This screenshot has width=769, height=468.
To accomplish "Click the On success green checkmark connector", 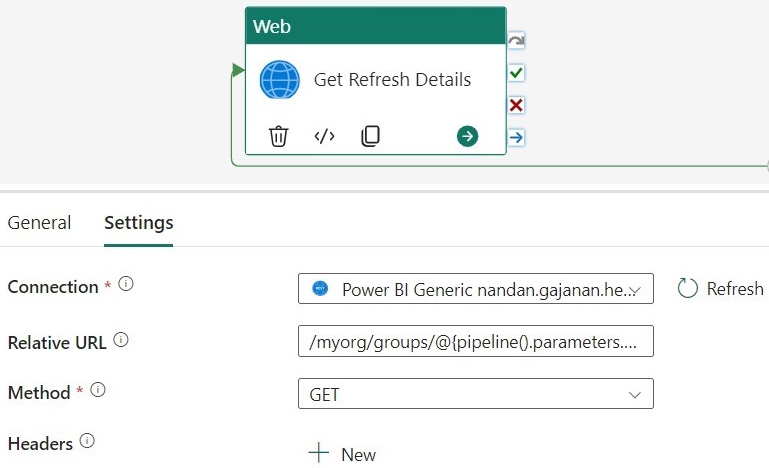I will pos(516,73).
